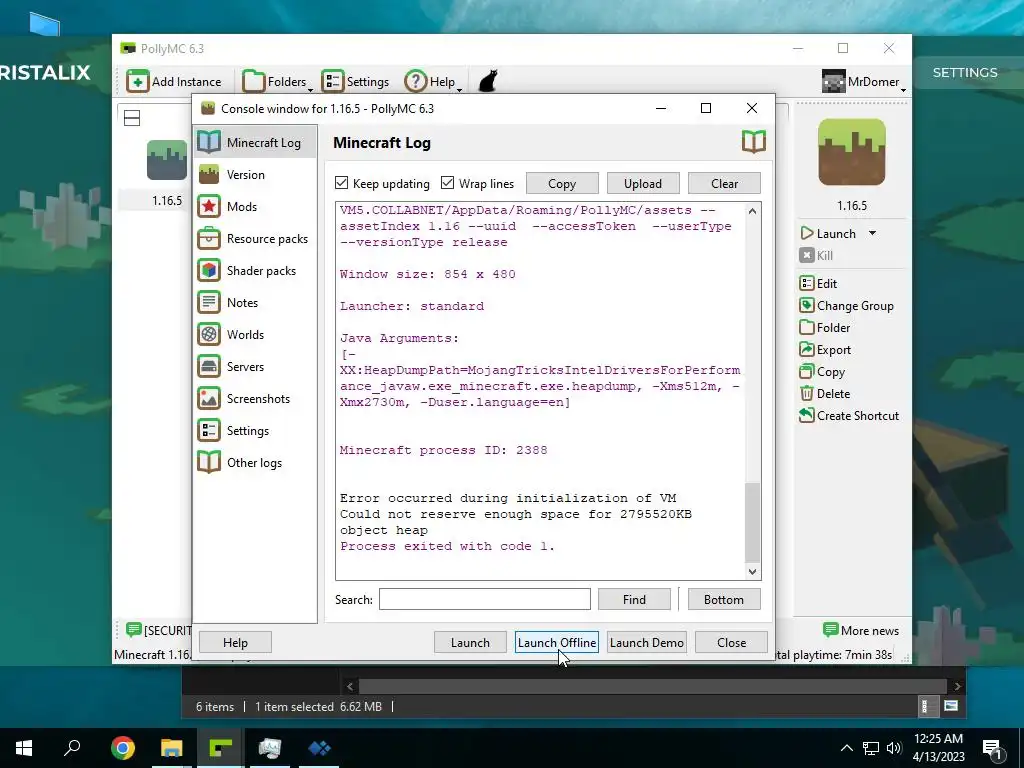Viewport: 1024px width, 768px height.
Task: Click the log scrollbar up arrow
Action: [752, 211]
